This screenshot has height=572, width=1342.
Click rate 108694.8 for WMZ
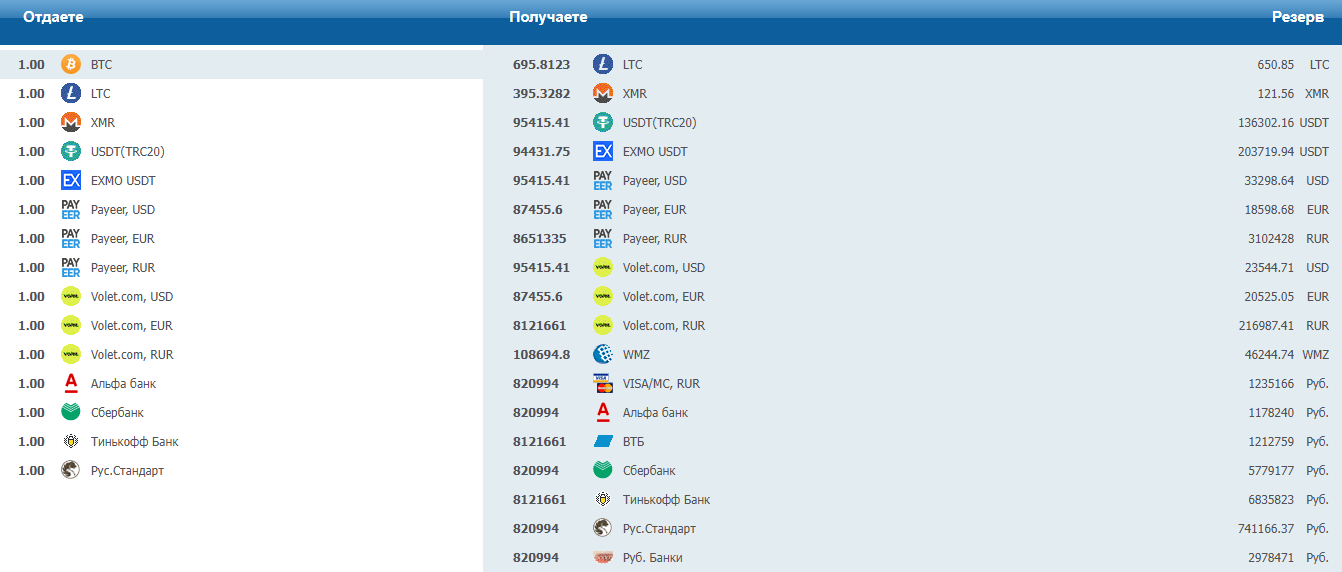[x=541, y=354]
